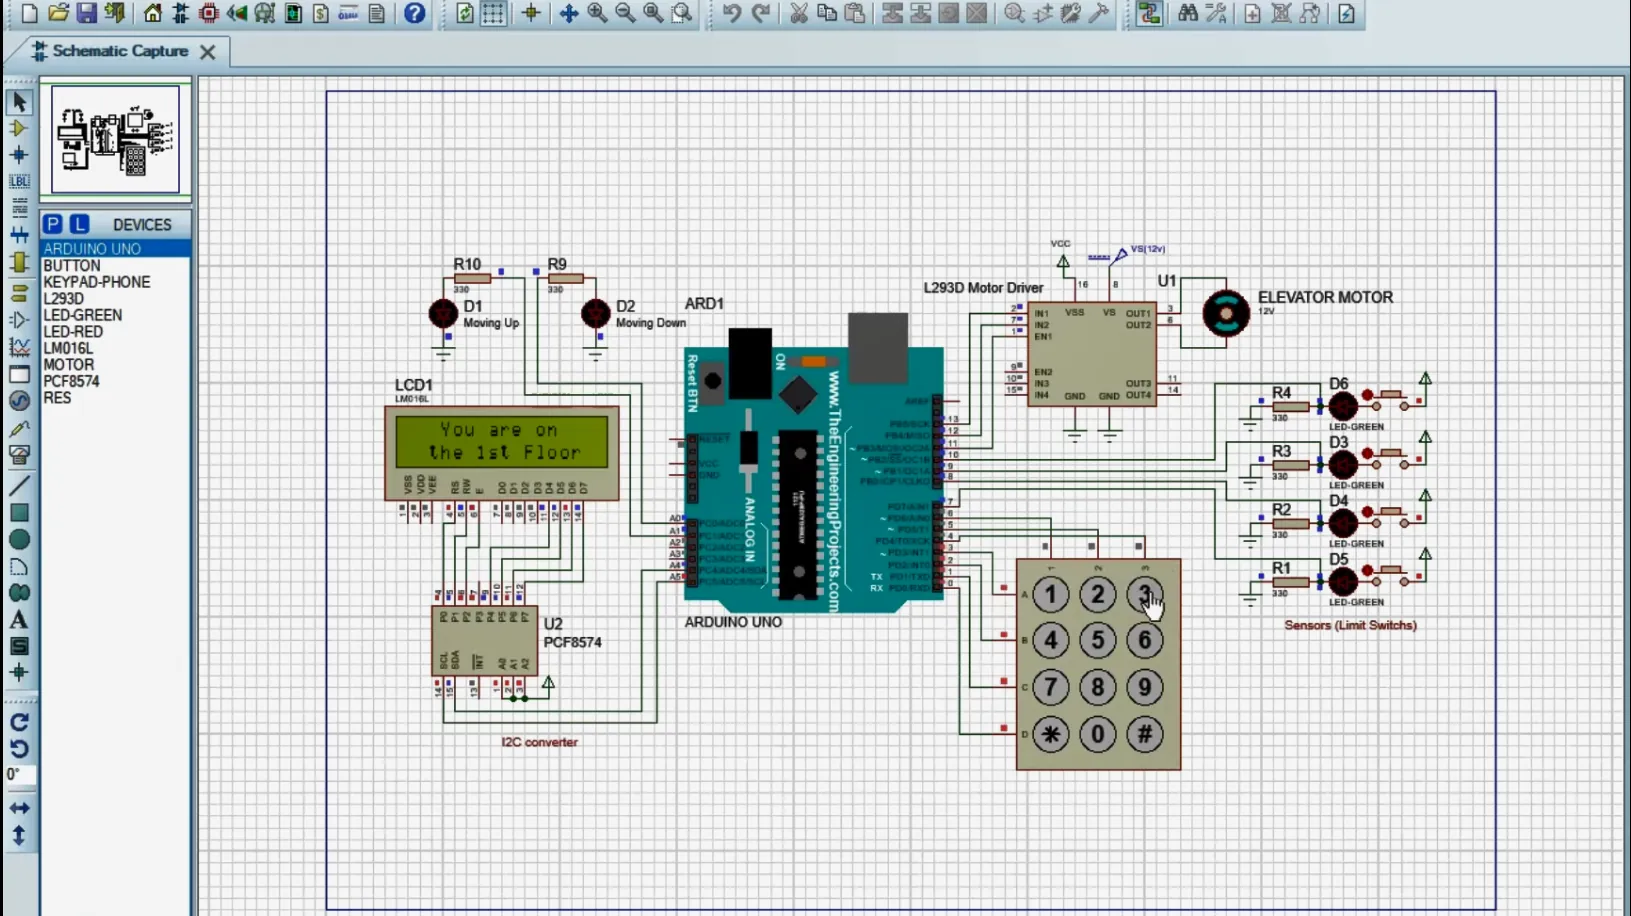Select the 2D Text (A) tool
Viewport: 1631px width, 916px height.
coord(19,620)
